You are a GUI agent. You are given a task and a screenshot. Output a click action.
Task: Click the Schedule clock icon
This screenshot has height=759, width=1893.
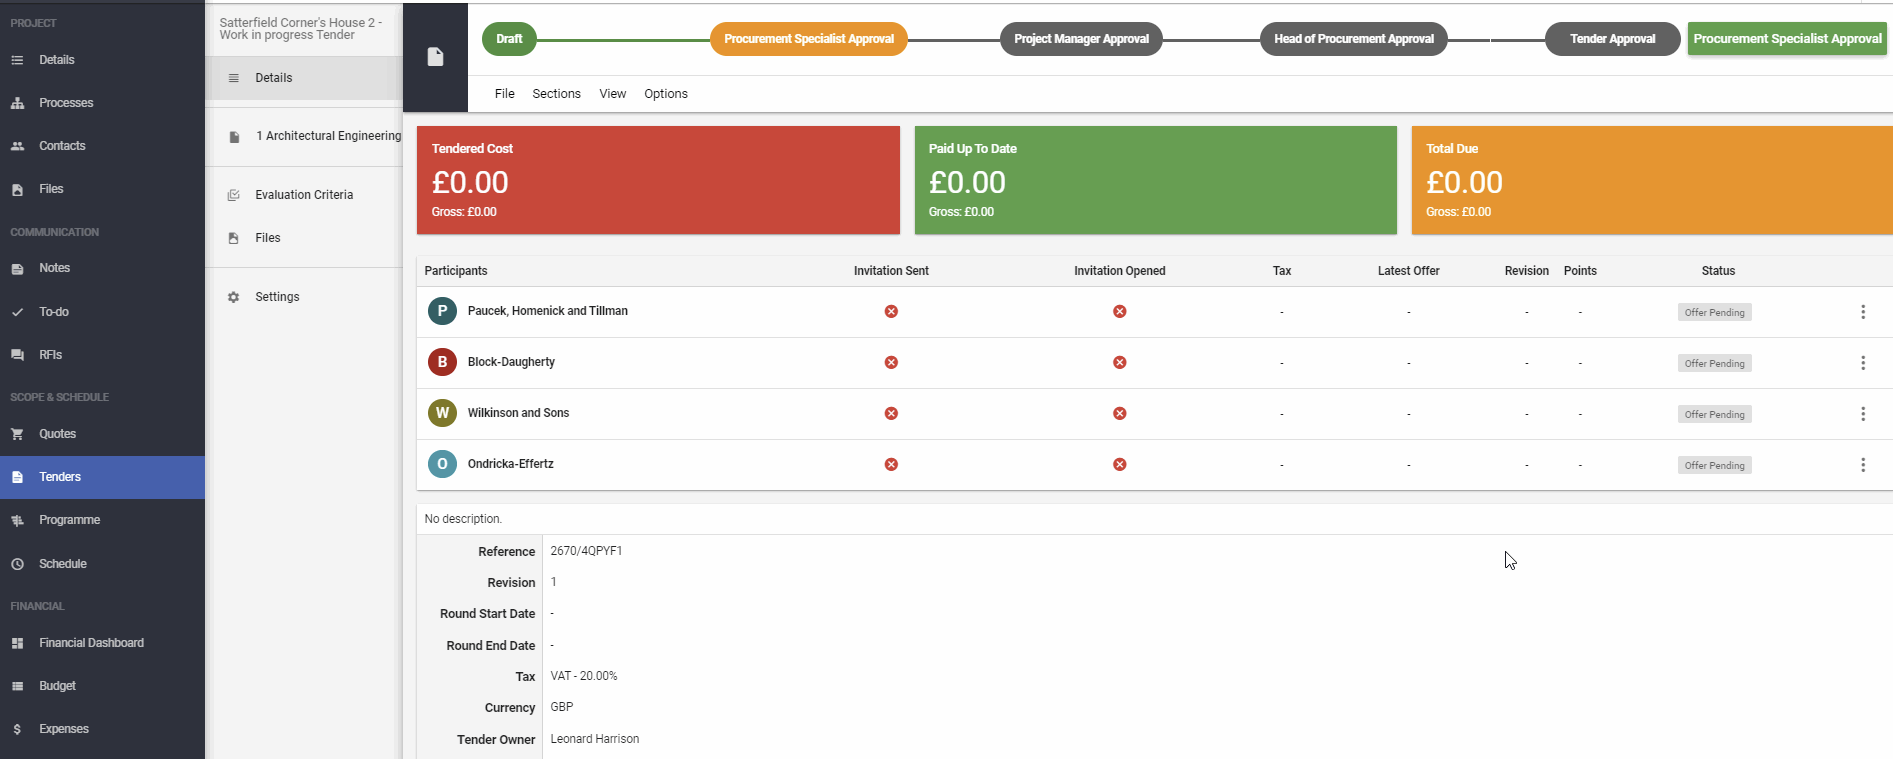(x=17, y=564)
